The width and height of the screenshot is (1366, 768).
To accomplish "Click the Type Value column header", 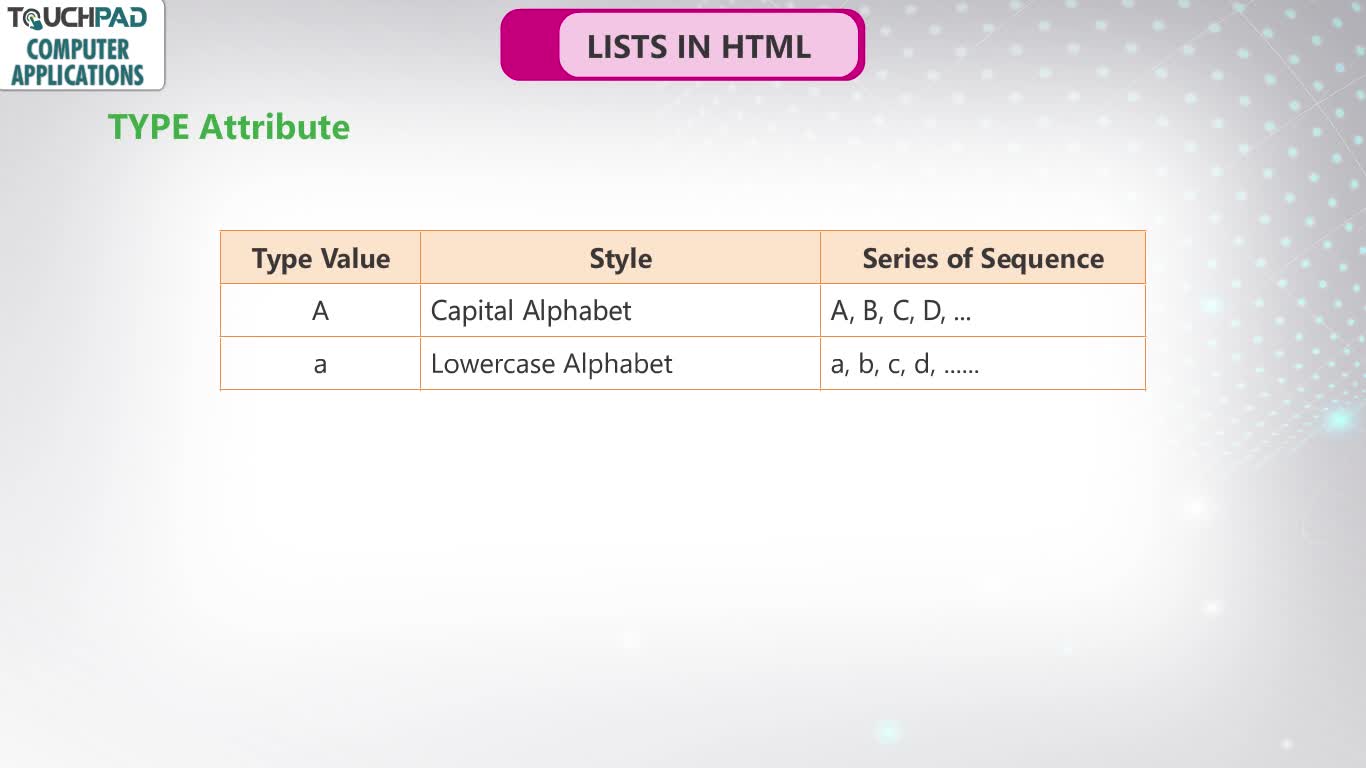I will pyautogui.click(x=320, y=258).
